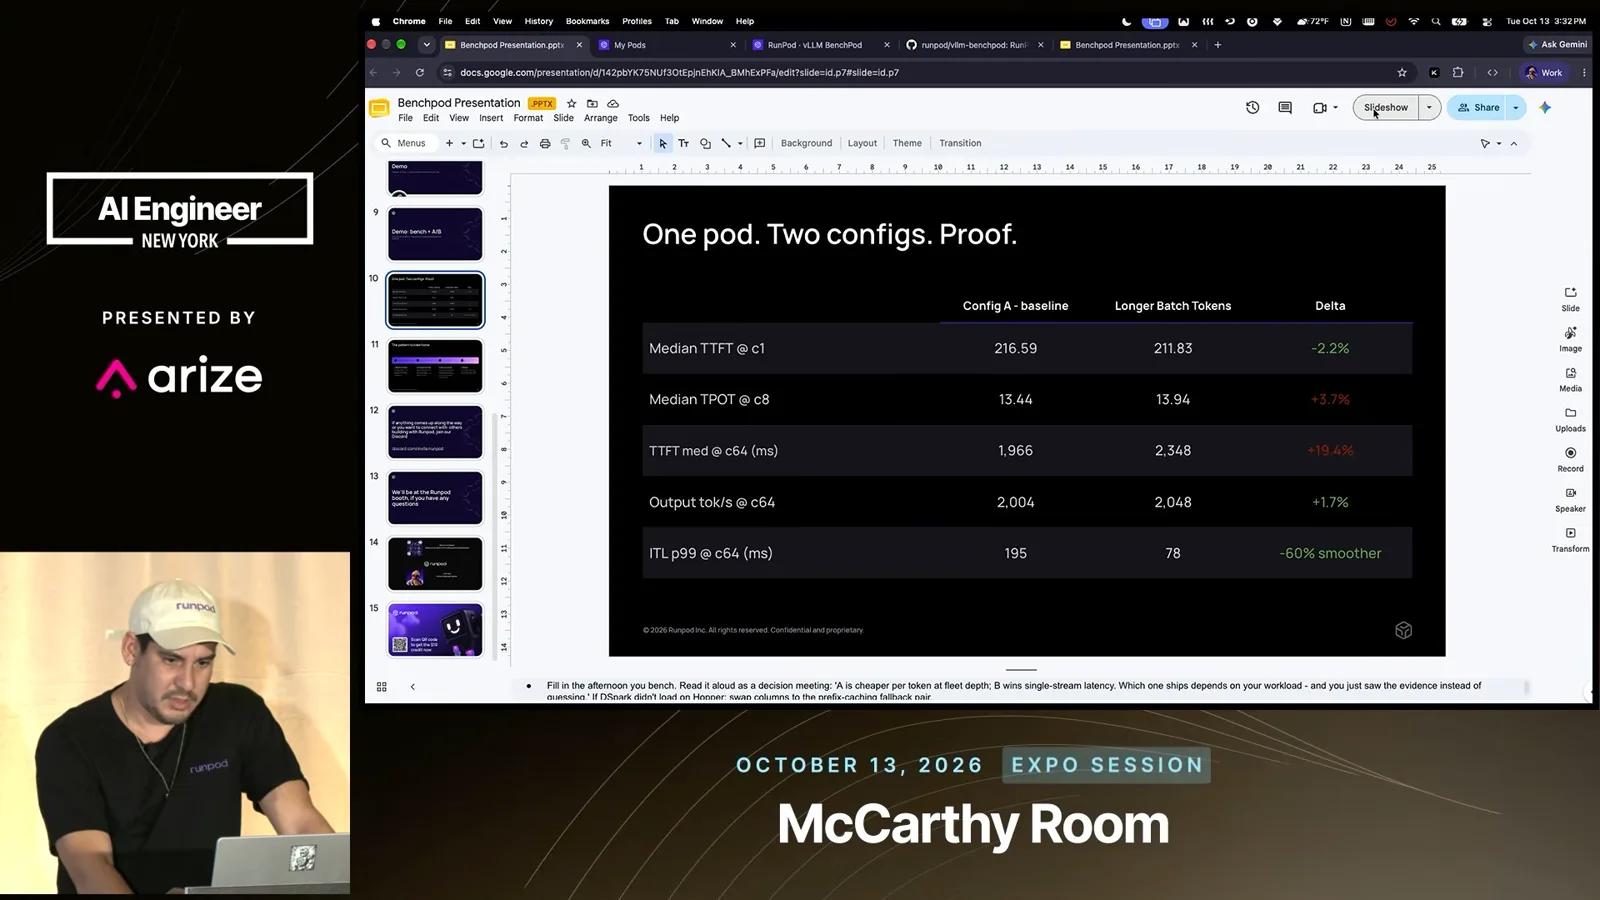Click the Slideshow button
This screenshot has width=1600, height=900.
[x=1386, y=107]
